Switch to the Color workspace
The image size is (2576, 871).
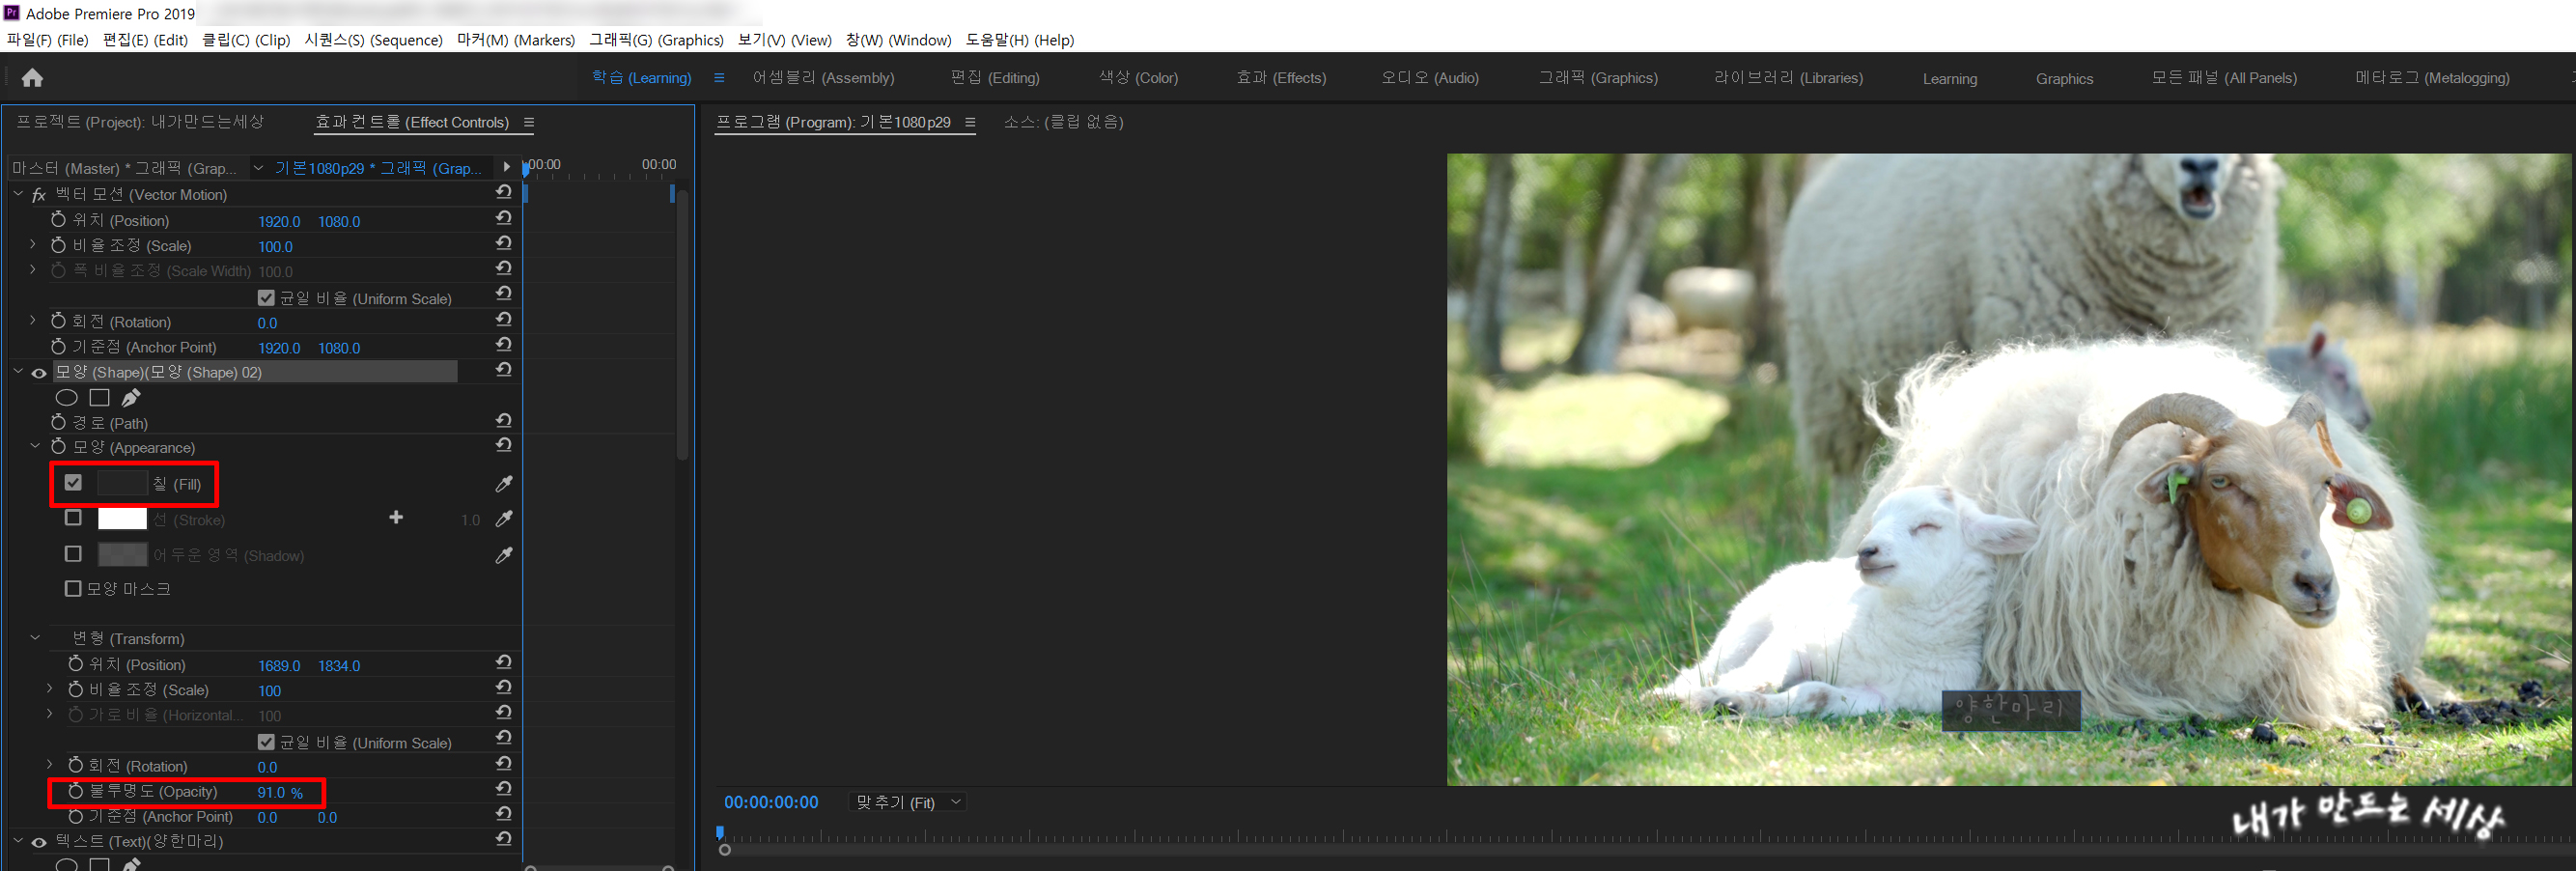click(1139, 78)
